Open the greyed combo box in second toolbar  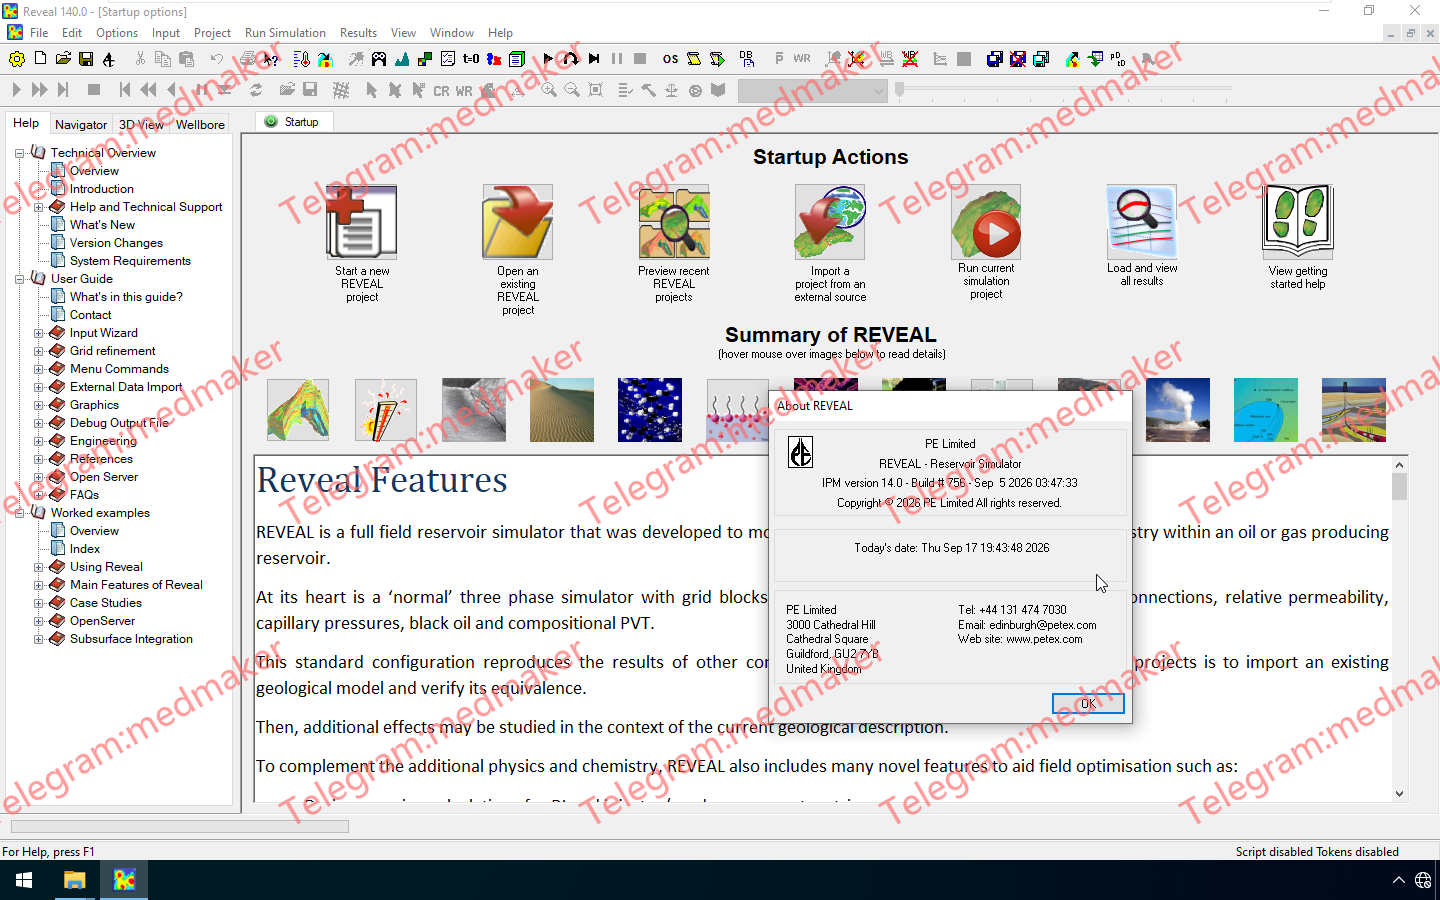[813, 91]
